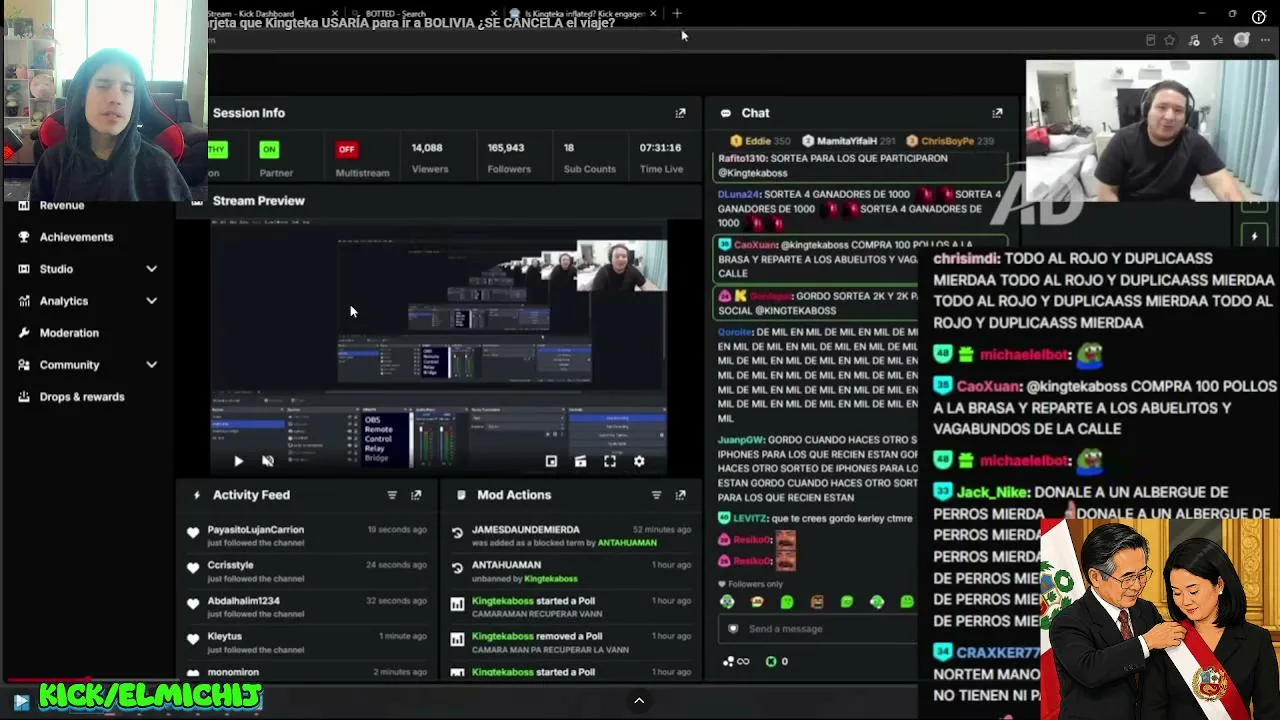Click the Mod Actions panel icon
This screenshot has width=1280, height=720.
click(x=460, y=495)
